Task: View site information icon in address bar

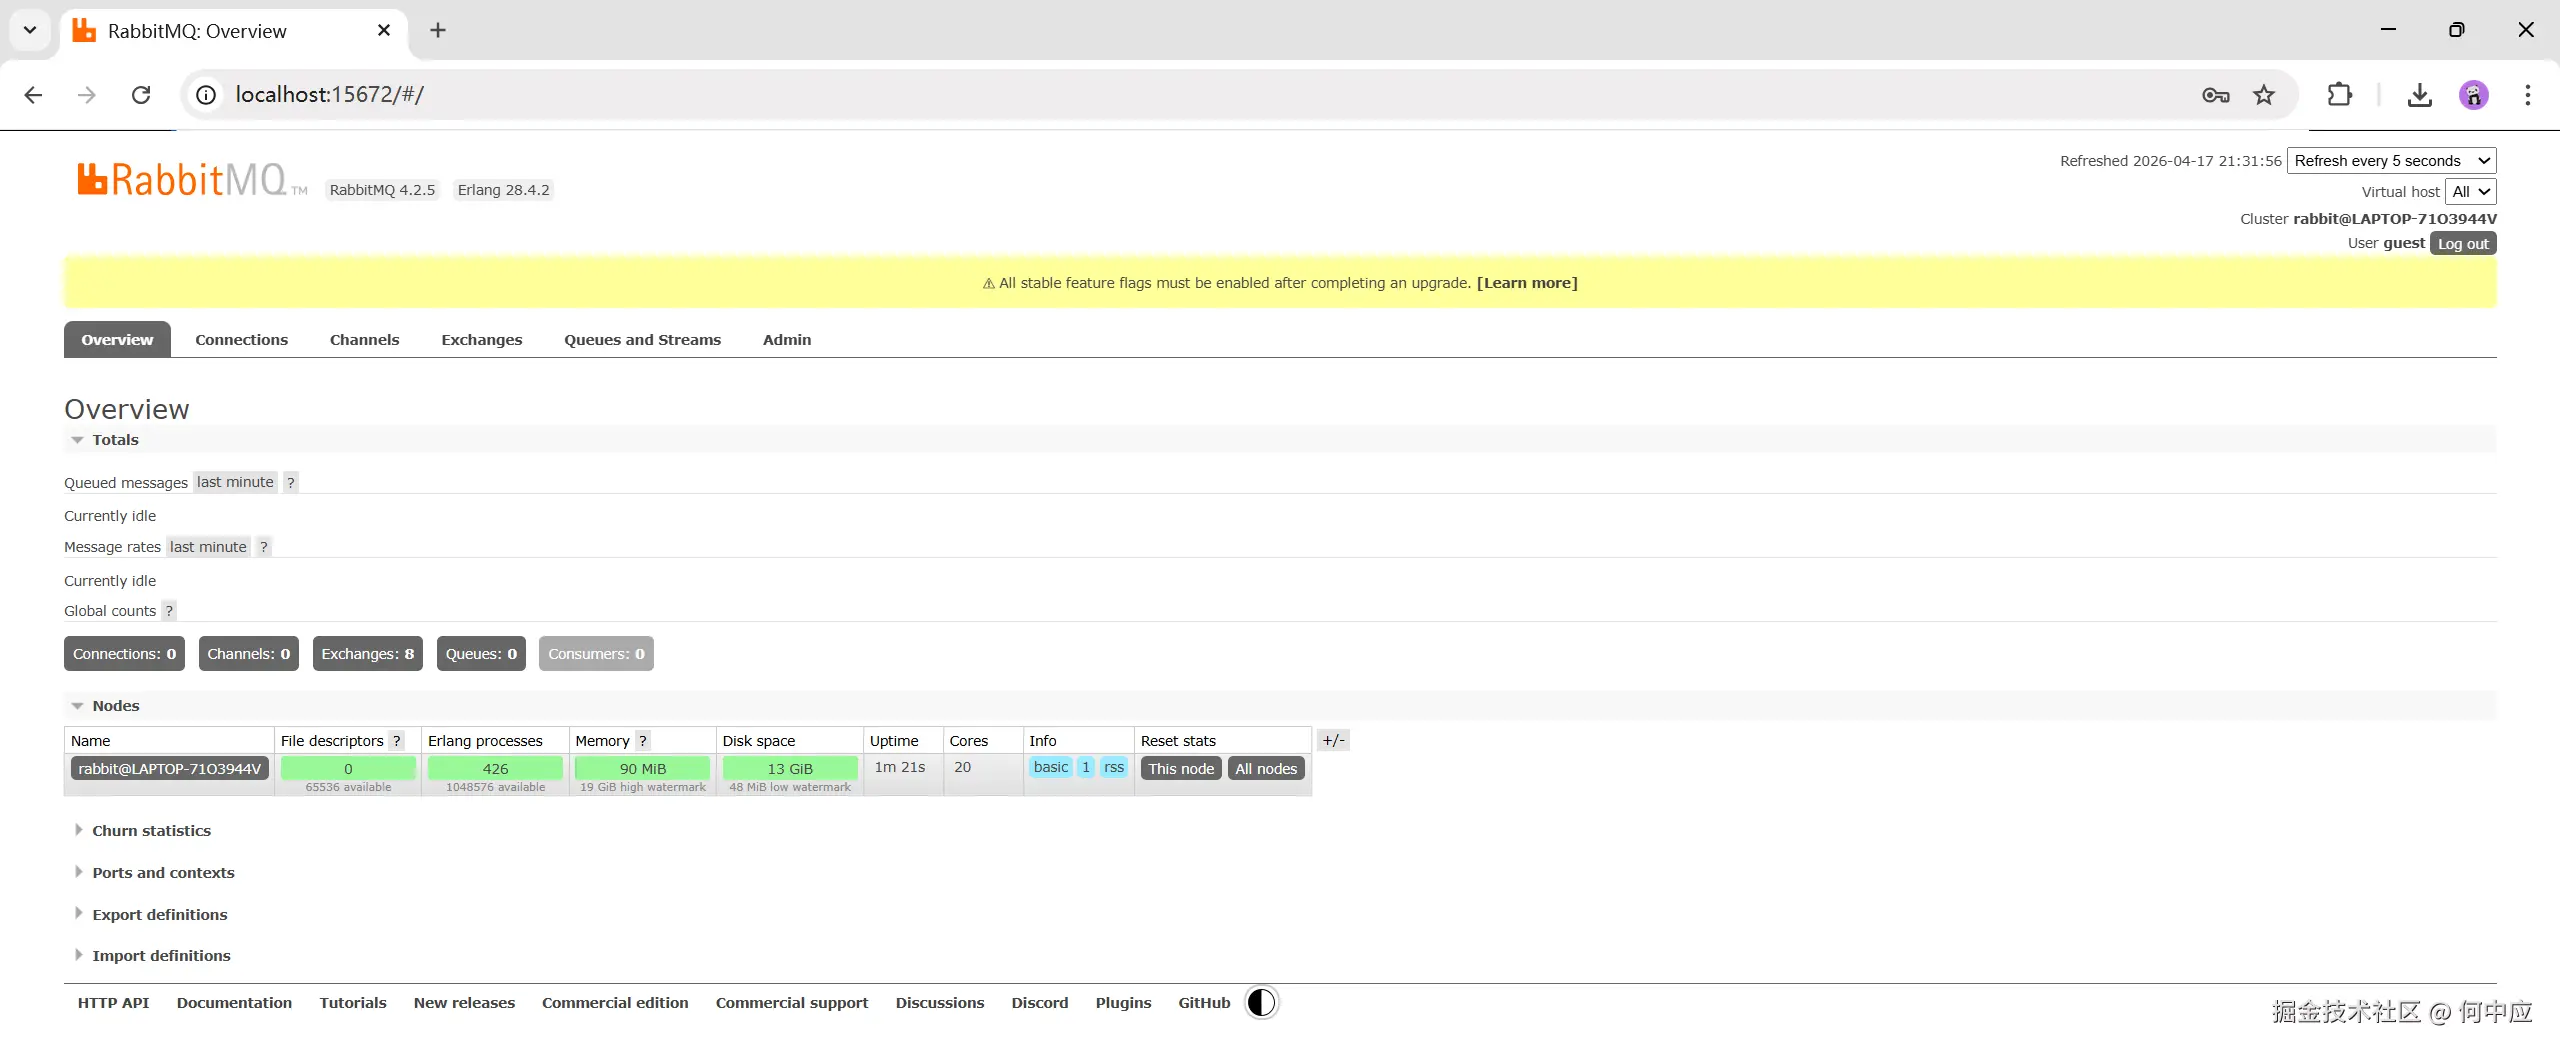Action: tap(206, 95)
